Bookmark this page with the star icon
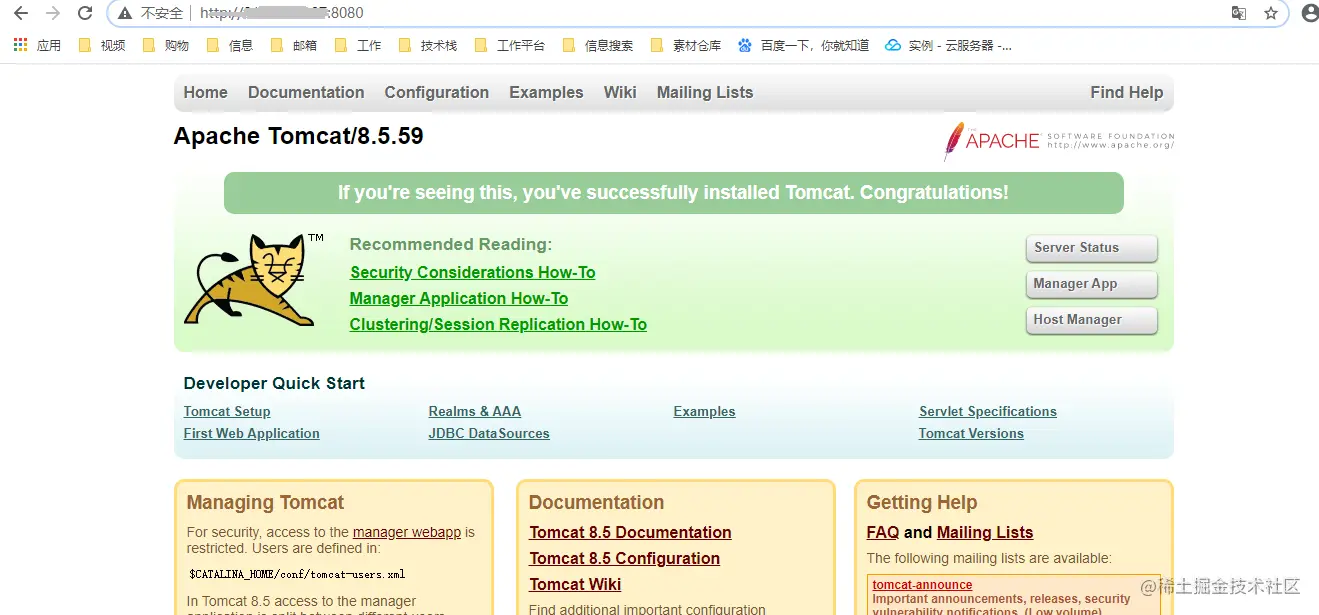The image size is (1319, 615). (1271, 13)
